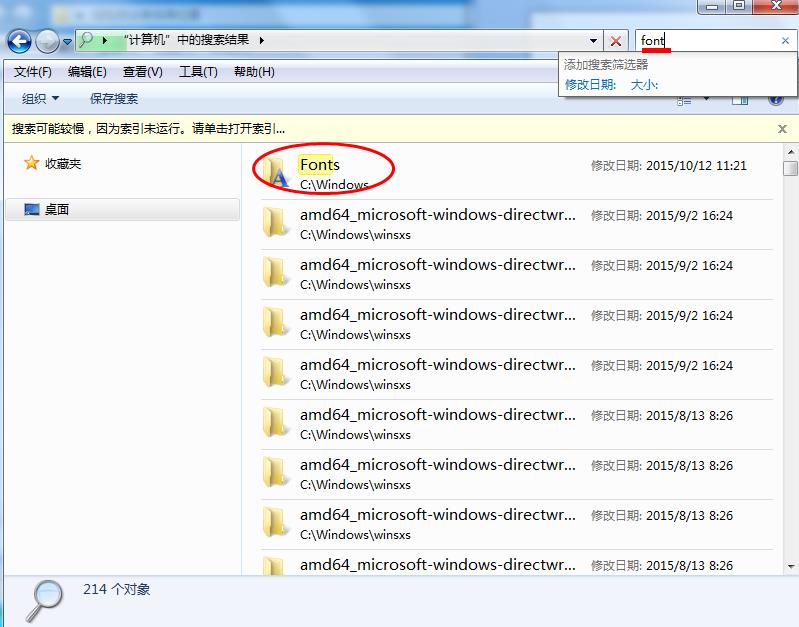
Task: Open the 帮助(H) menu
Action: point(254,72)
